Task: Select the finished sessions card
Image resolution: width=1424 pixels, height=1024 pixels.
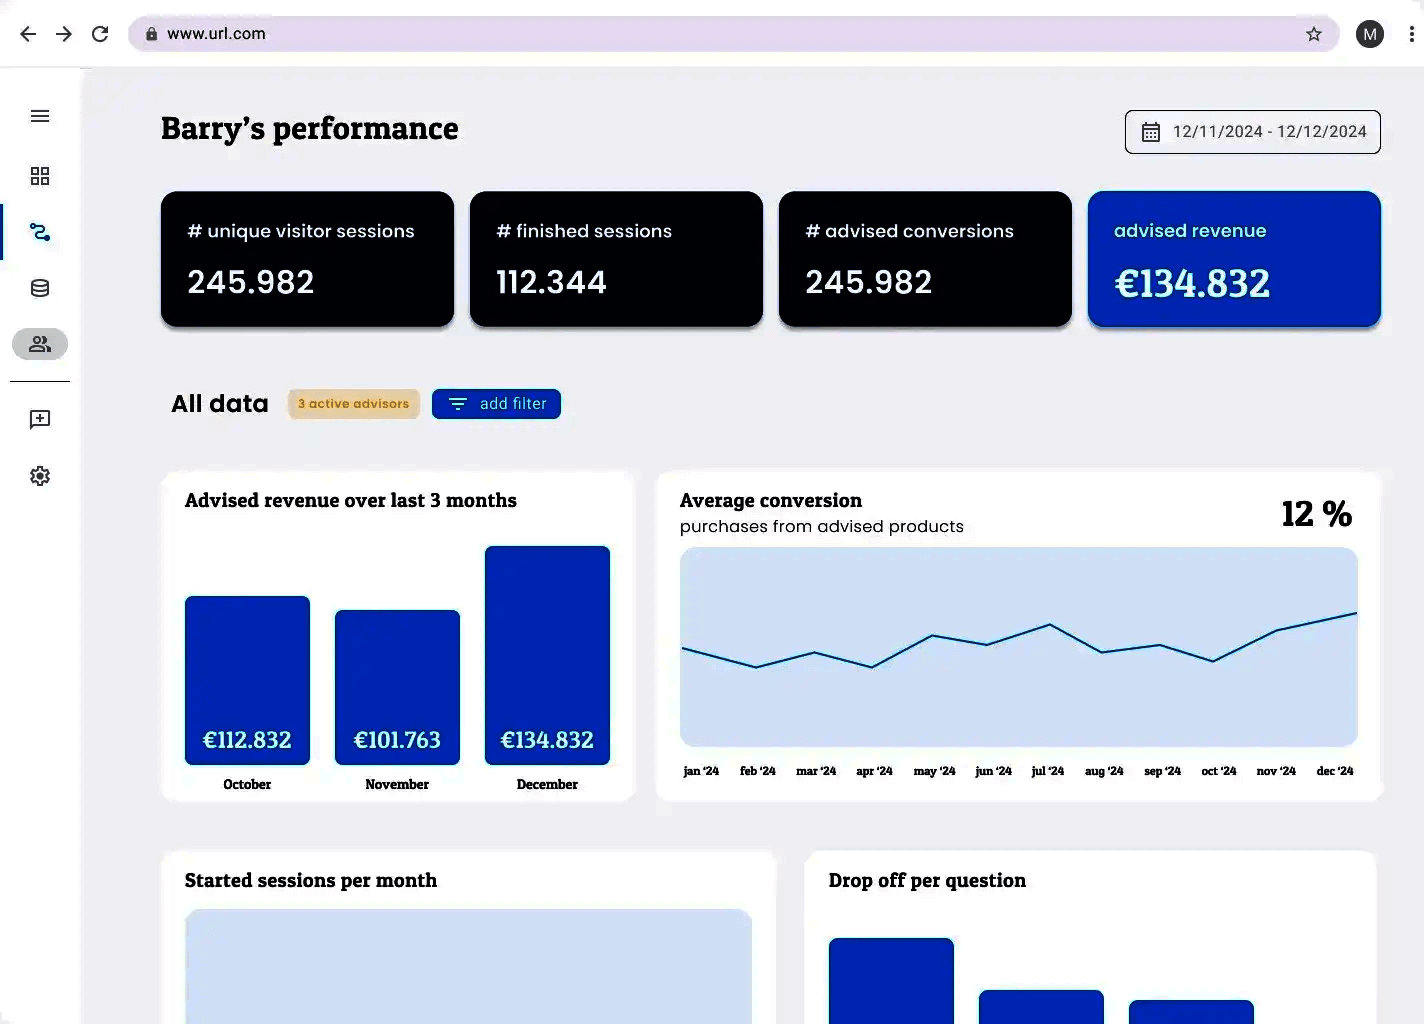Action: pyautogui.click(x=616, y=259)
